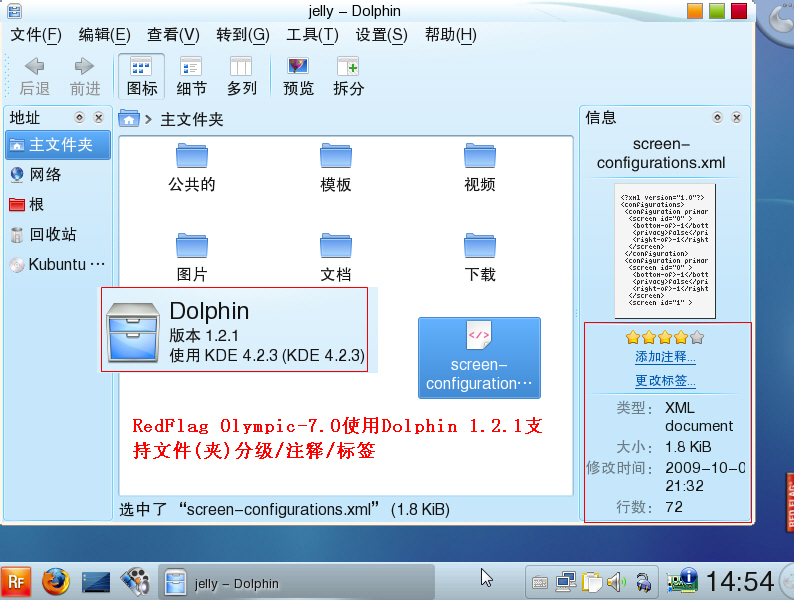Select the 图片 folder
Viewport: 794px width, 600px height.
pos(191,258)
